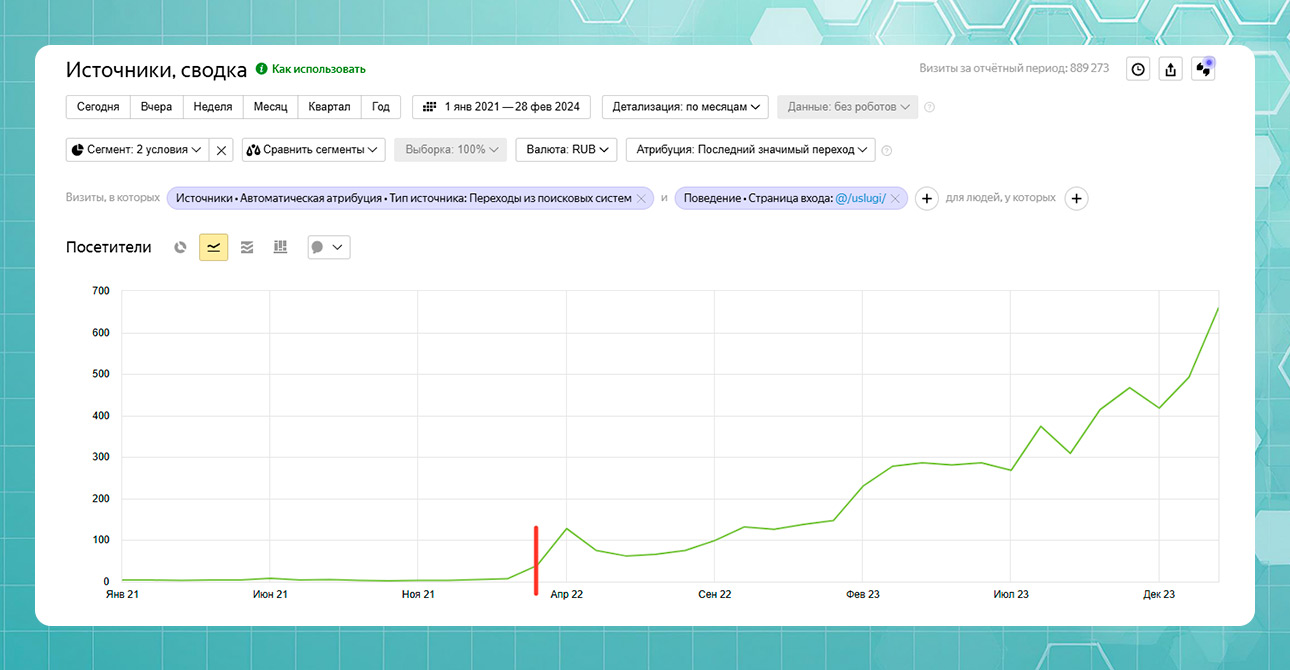Expand the 'Атрибуция' model dropdown

pyautogui.click(x=750, y=150)
